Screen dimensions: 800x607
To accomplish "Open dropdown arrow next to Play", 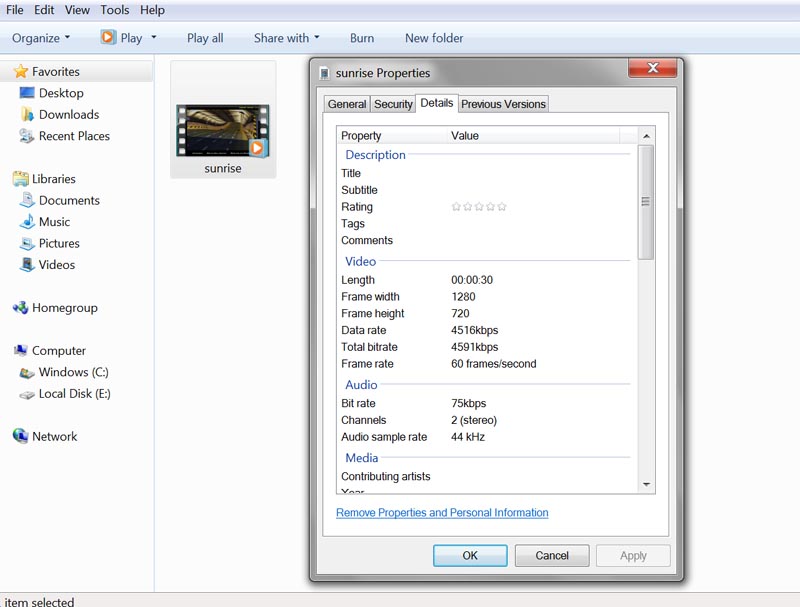I will (153, 38).
